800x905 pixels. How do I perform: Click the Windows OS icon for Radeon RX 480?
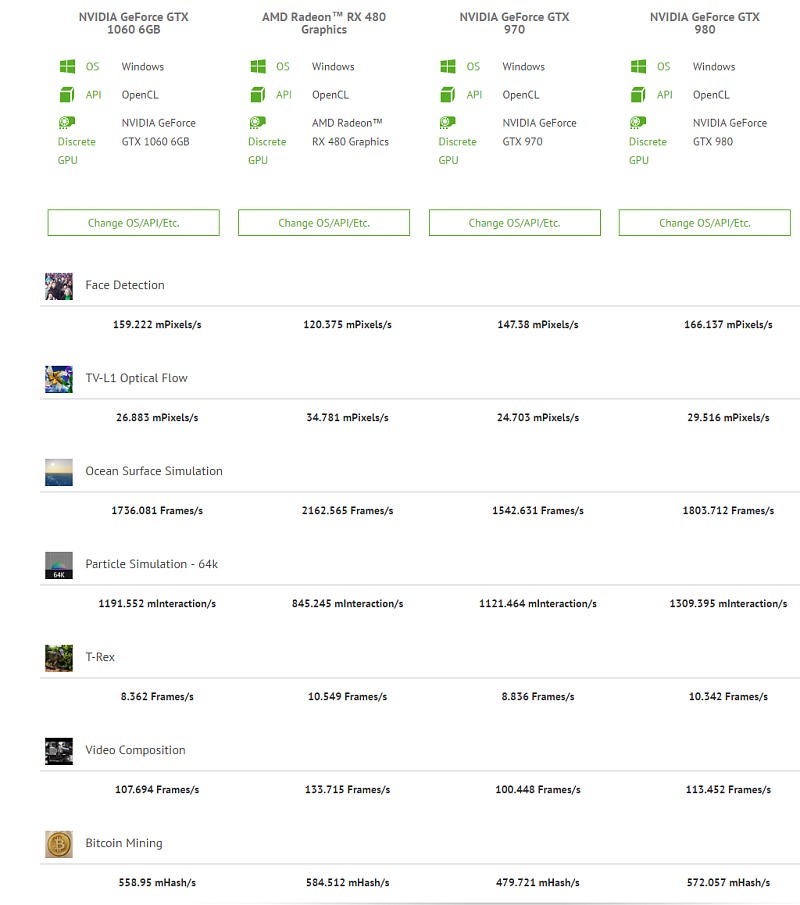point(258,66)
